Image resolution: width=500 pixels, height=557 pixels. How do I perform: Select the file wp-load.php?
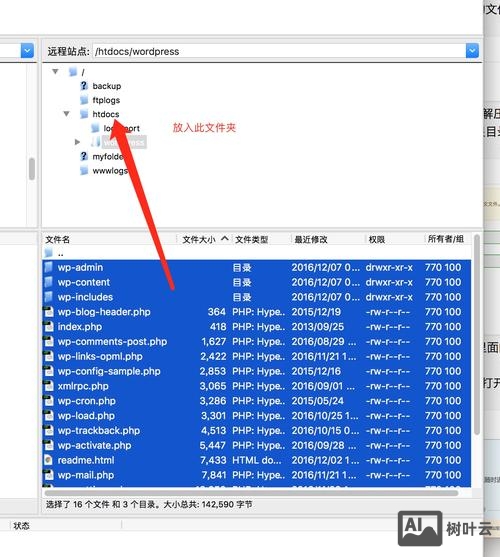pyautogui.click(x=86, y=416)
